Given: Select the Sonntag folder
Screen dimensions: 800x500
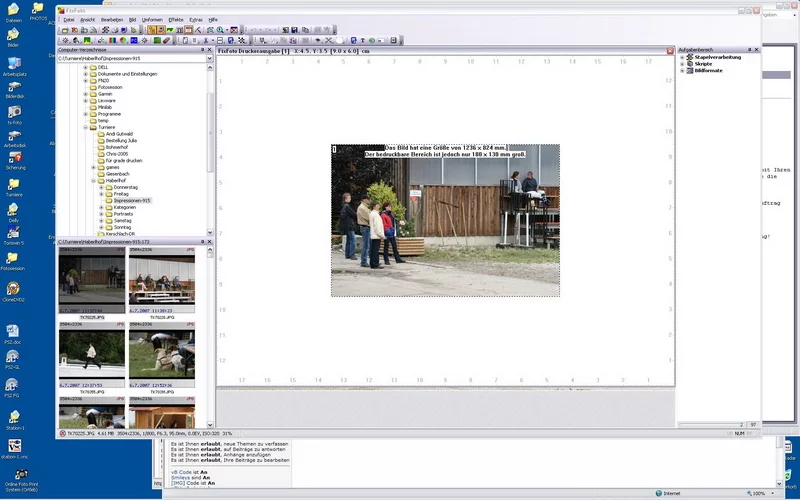Looking at the screenshot, I should [122, 227].
